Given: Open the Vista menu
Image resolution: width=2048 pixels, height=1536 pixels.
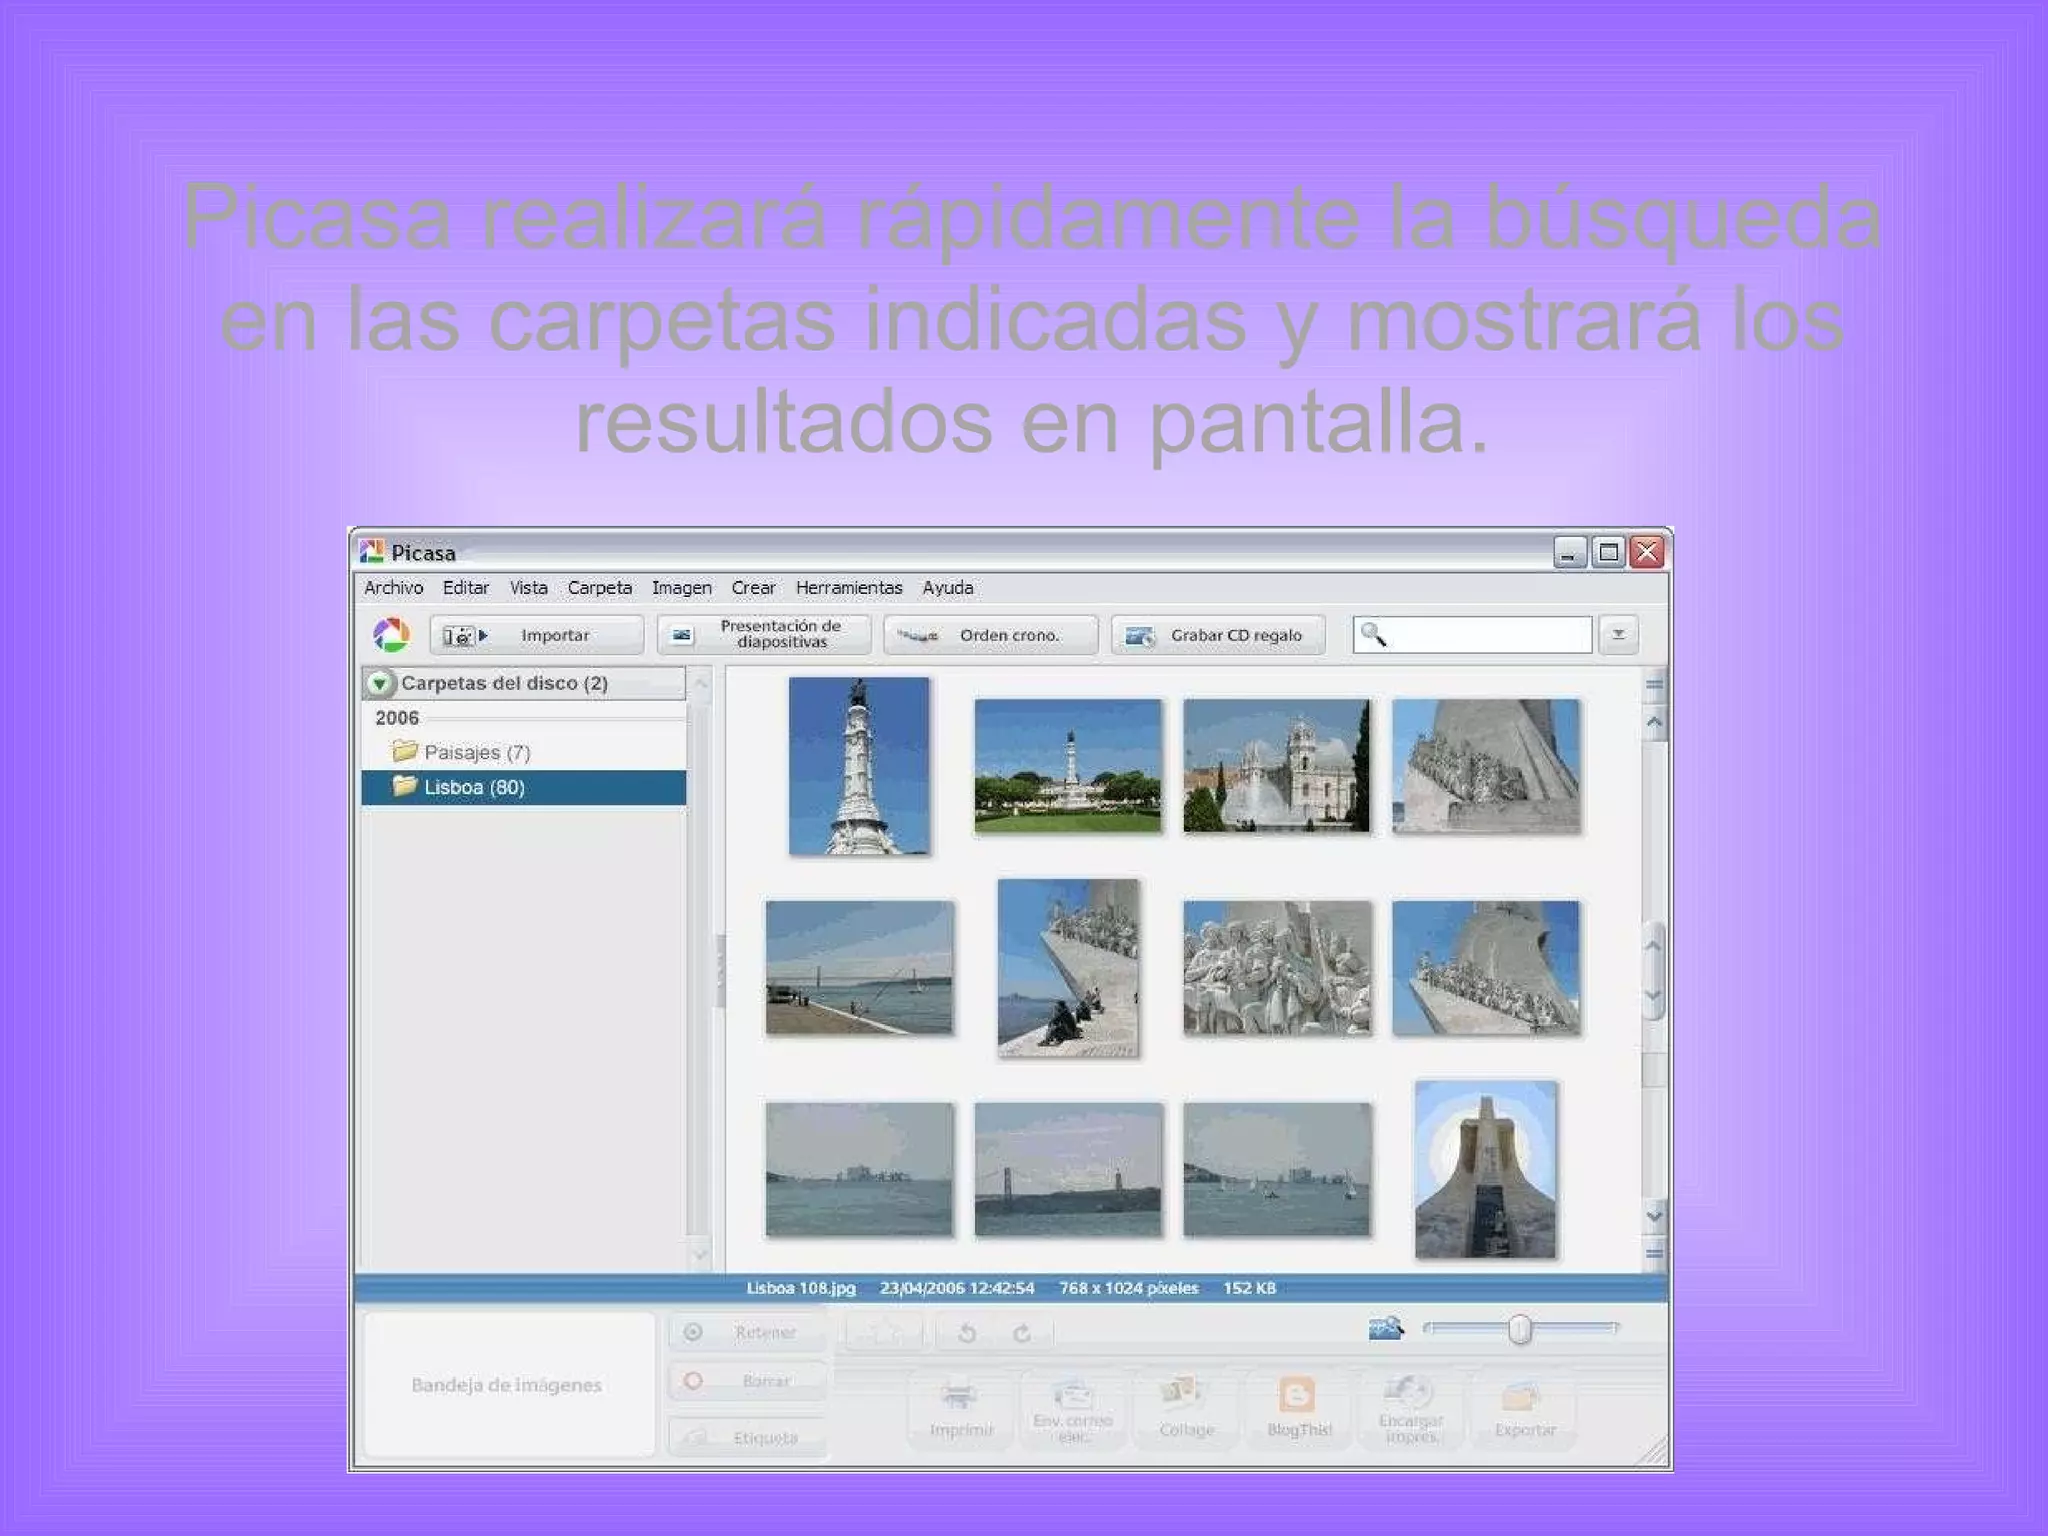Looking at the screenshot, I should click(528, 588).
